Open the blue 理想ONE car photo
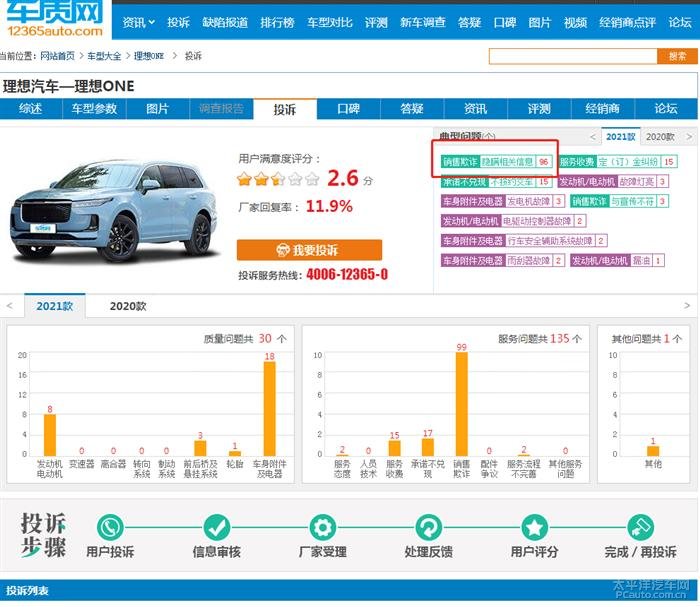Screen dimensions: 700x607 tap(114, 211)
